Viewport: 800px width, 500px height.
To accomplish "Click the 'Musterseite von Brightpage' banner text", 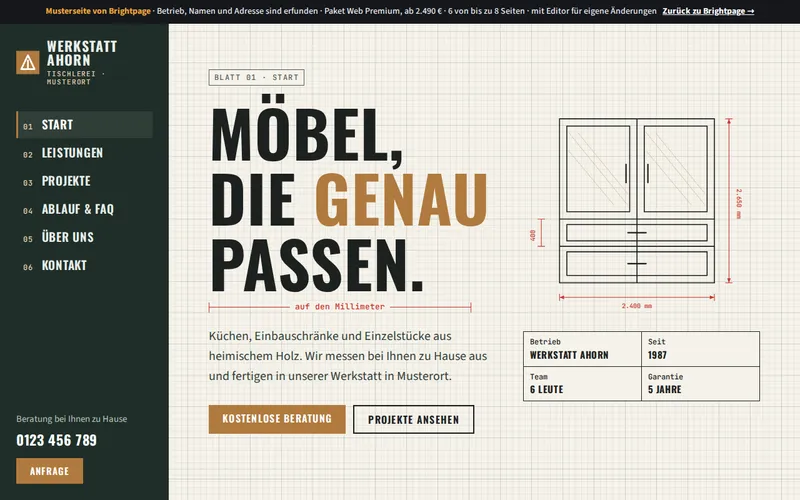I will (98, 11).
